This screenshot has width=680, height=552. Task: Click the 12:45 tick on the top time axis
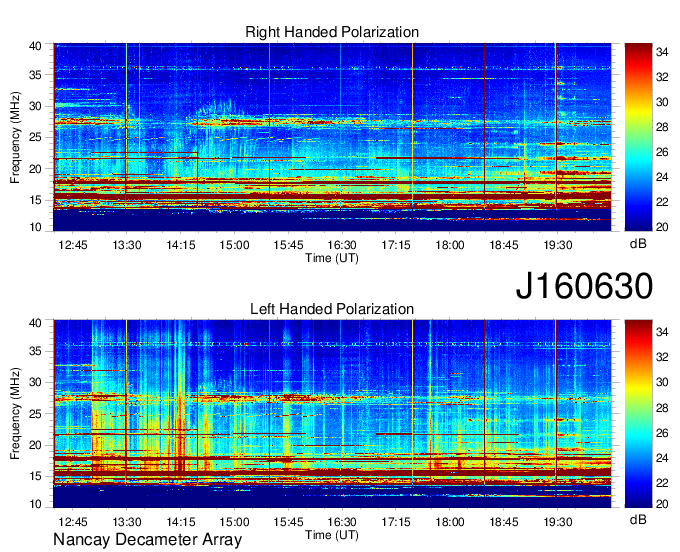[x=73, y=245]
